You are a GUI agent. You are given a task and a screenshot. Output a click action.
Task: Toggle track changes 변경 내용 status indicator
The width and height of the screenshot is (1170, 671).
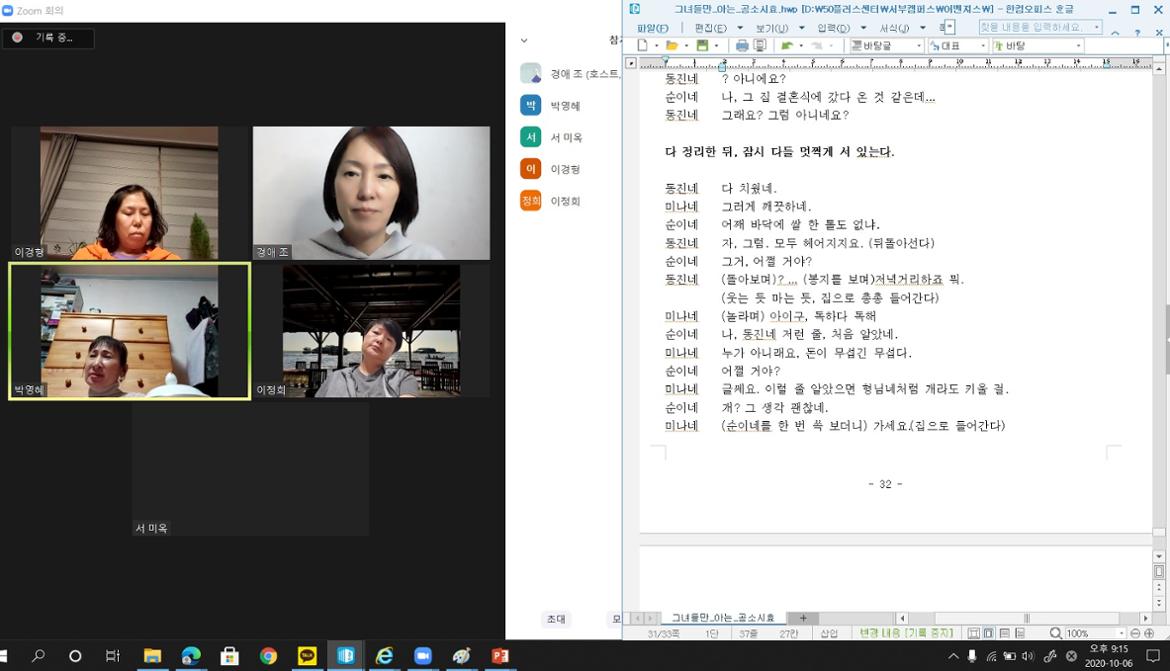(x=906, y=633)
